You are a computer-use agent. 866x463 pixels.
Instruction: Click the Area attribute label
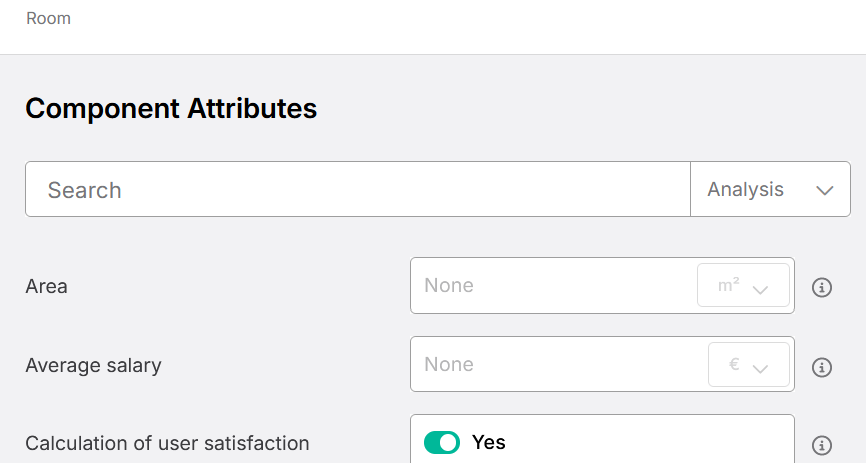(x=46, y=286)
